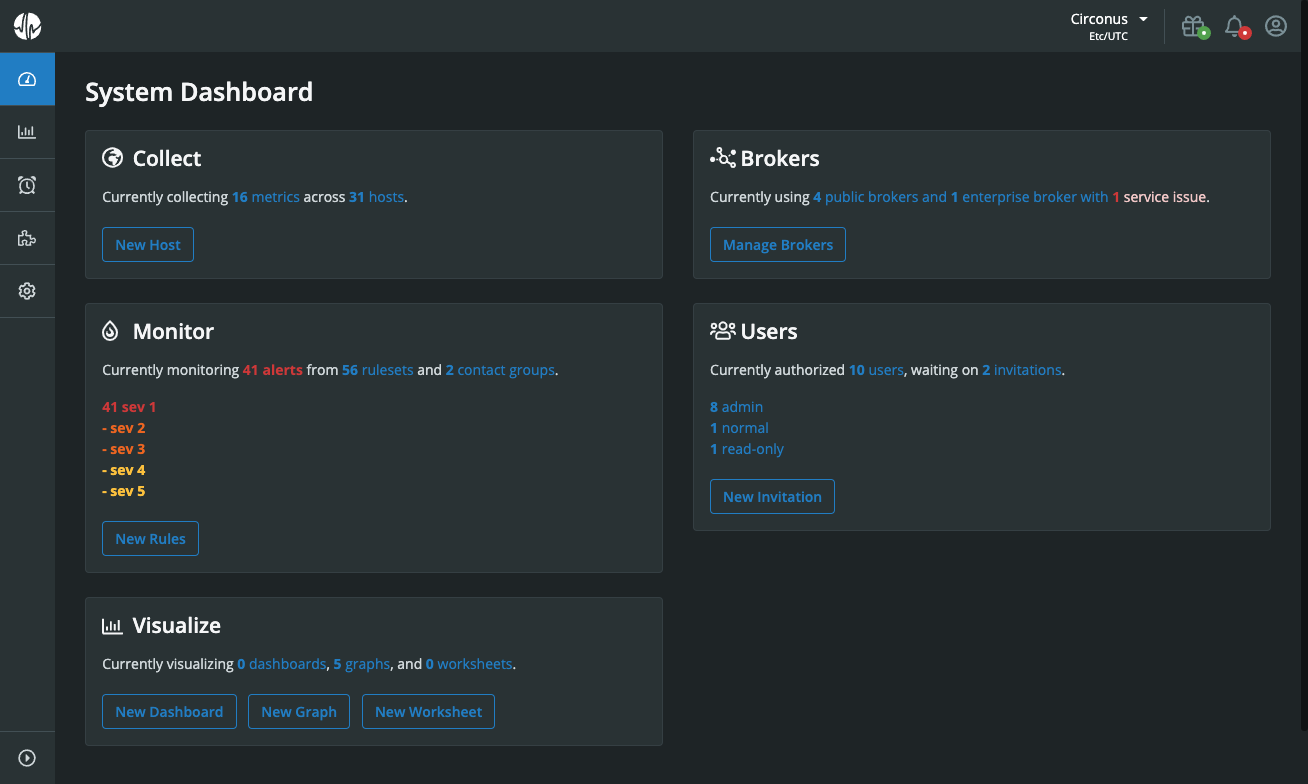The width and height of the screenshot is (1308, 784).
Task: Open the Alerts alarm clock icon in sidebar
Action: click(27, 184)
